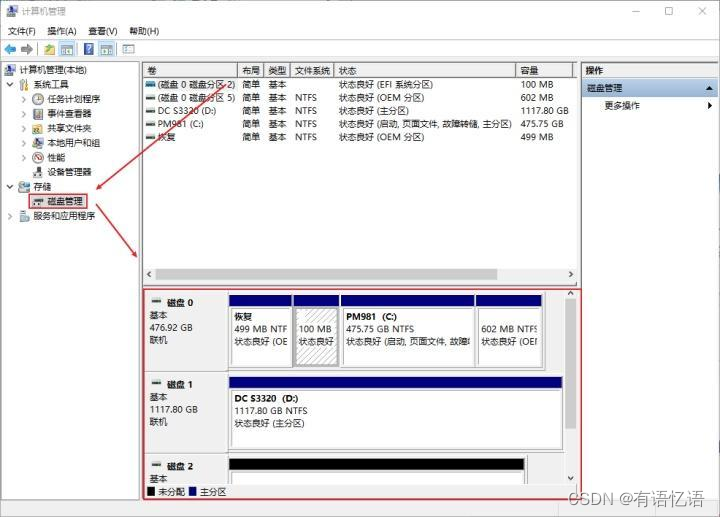
Task: Sort by the 类型 column header
Action: [277, 70]
